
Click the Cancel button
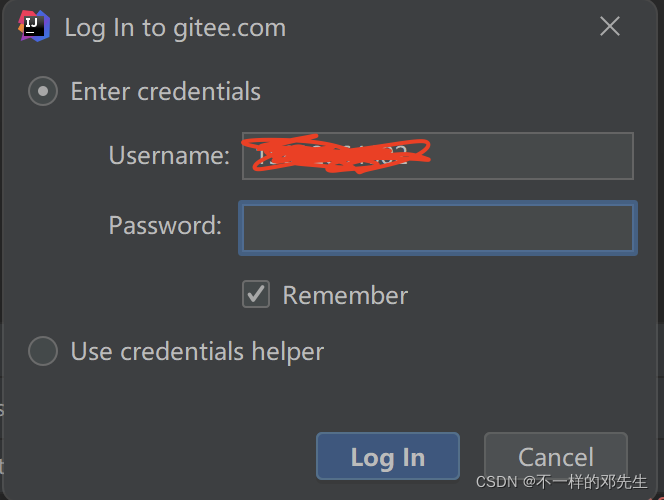click(x=556, y=456)
